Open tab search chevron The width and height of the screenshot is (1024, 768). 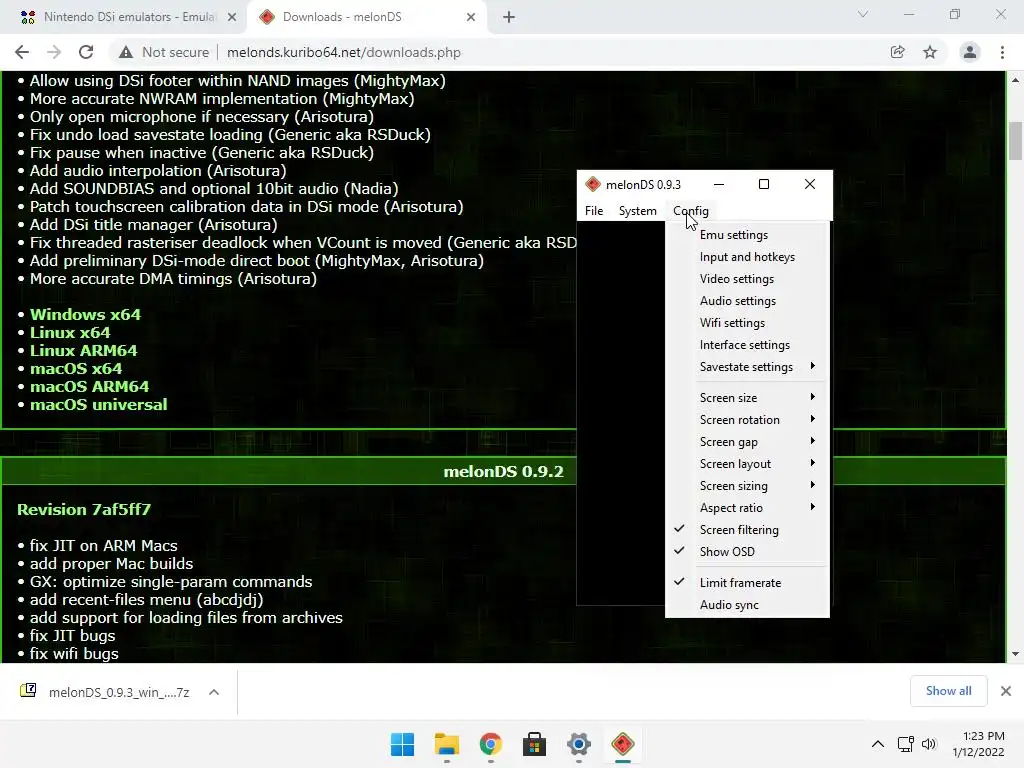(863, 14)
